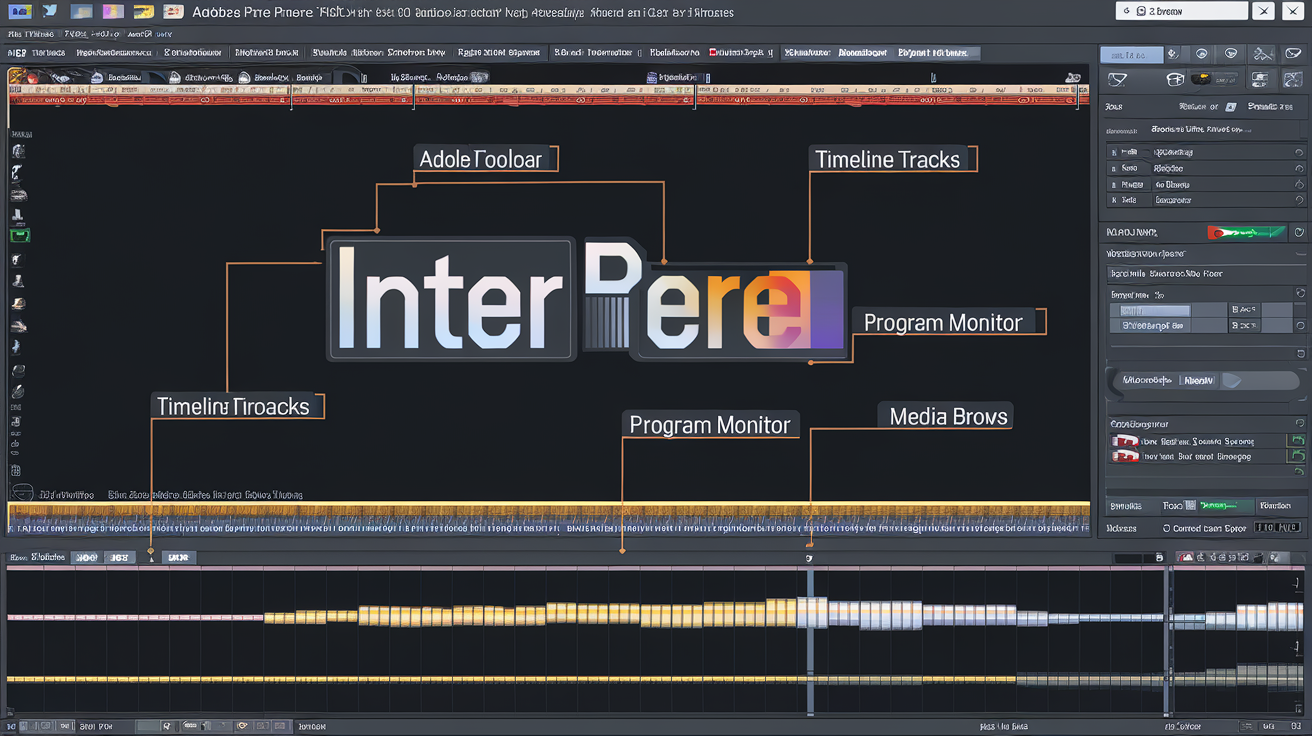Click the blue app icon left of the Twitter bird
1312x736 pixels.
19,11
